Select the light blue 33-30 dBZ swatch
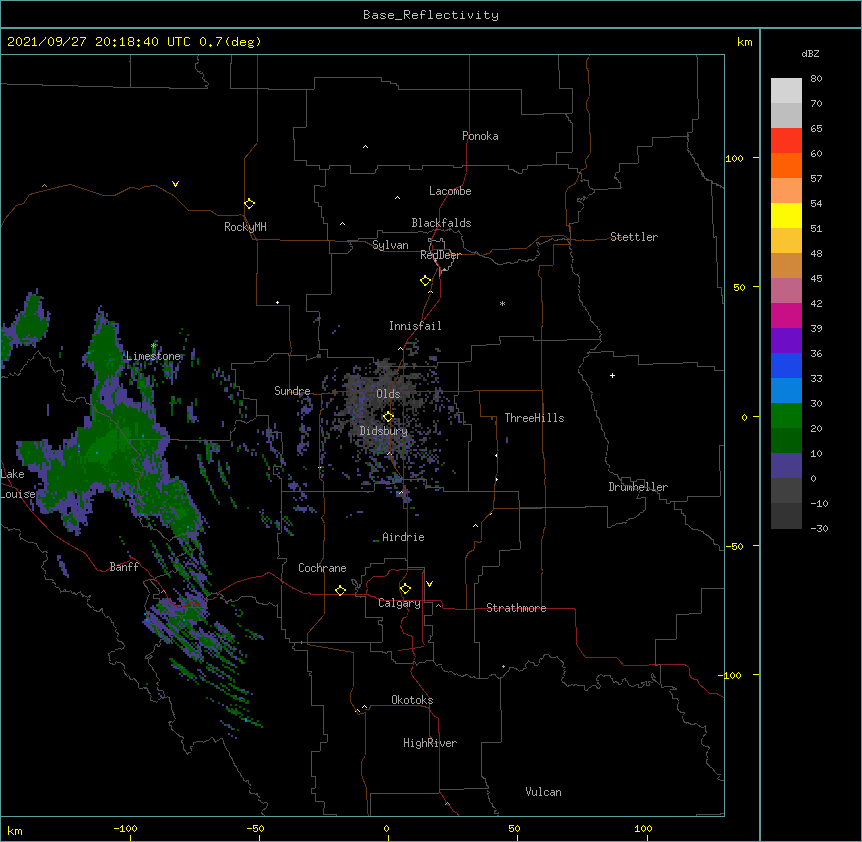This screenshot has width=862, height=842. (786, 391)
